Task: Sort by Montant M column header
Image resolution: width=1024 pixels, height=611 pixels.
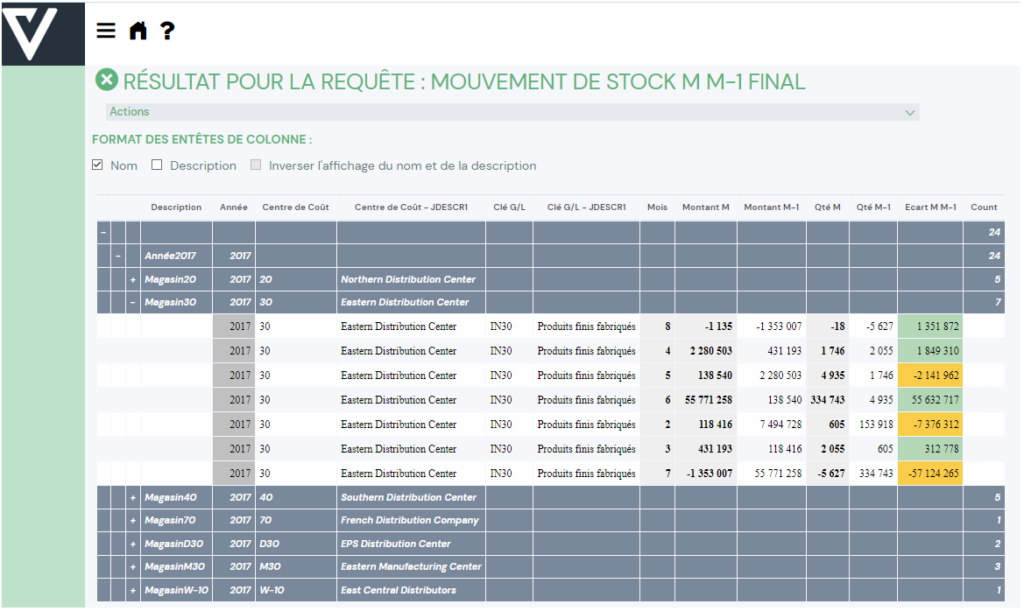Action: coord(705,207)
